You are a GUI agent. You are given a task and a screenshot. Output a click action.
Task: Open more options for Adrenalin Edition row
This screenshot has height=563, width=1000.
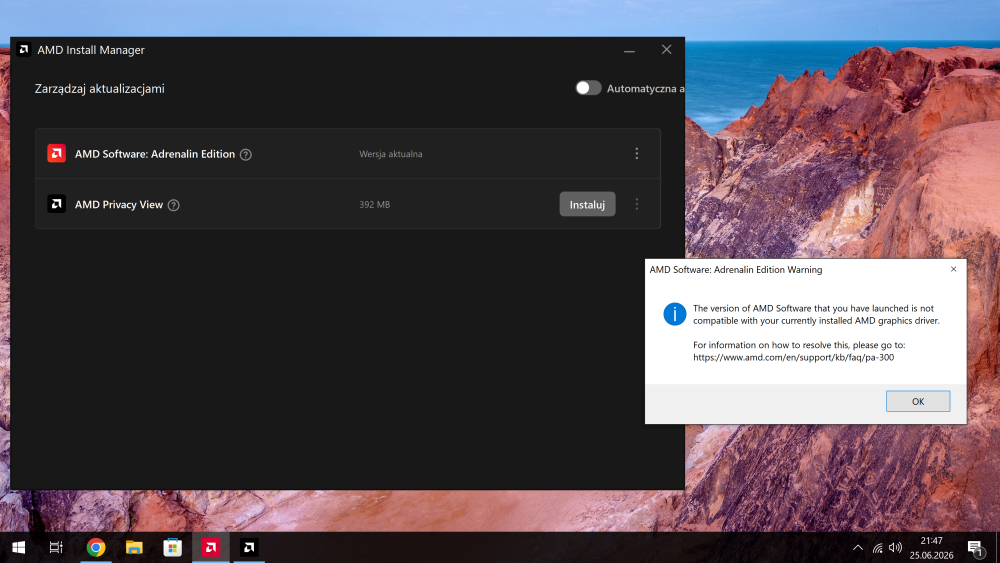(x=636, y=154)
